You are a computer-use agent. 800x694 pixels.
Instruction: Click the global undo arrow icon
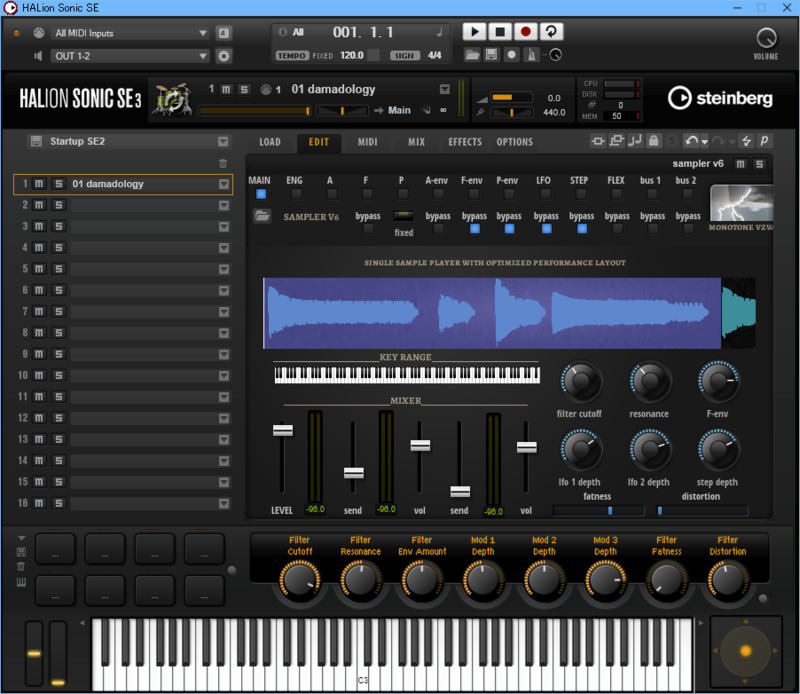(x=691, y=141)
